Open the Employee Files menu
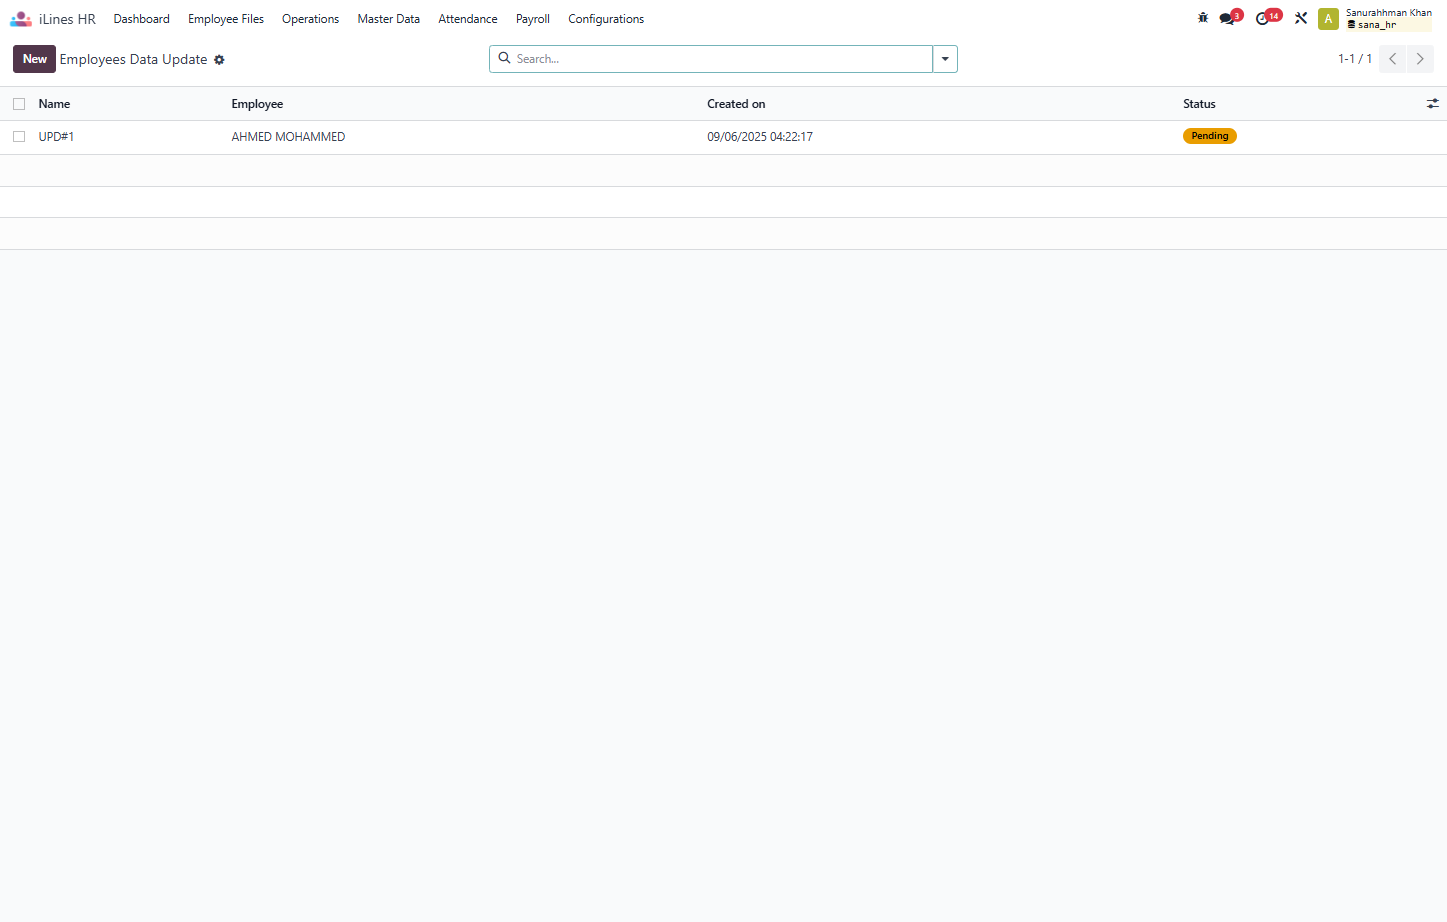The image size is (1447, 922). (226, 19)
